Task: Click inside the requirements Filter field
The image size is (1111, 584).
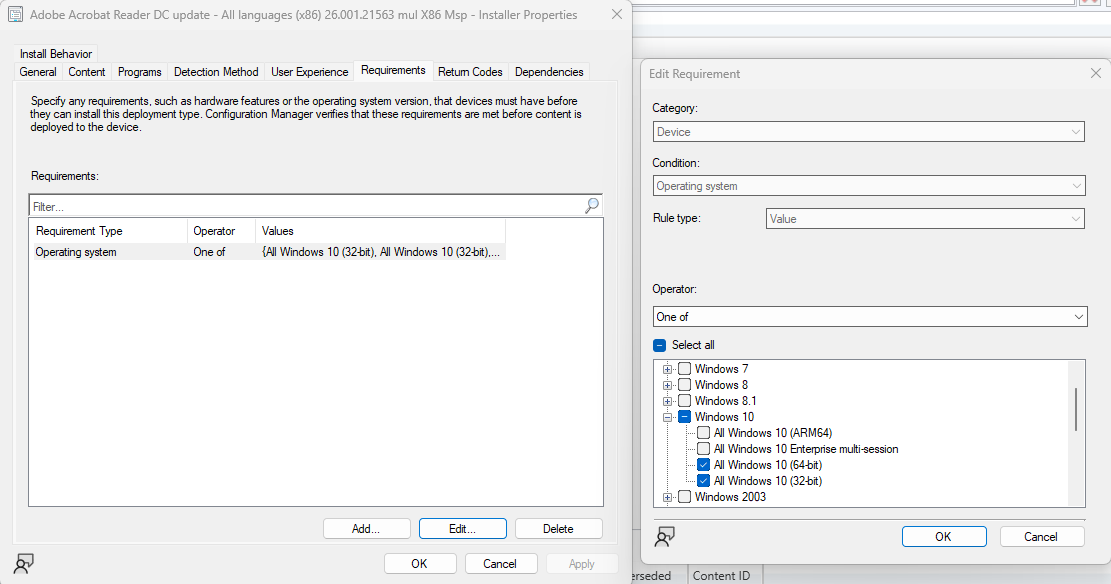Action: 305,206
